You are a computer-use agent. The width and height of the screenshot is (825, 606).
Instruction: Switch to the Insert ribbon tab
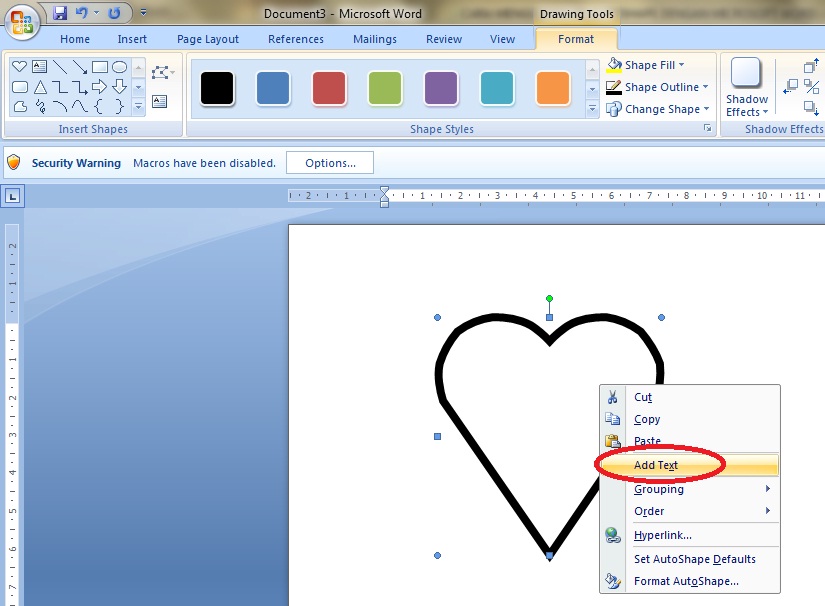point(132,39)
